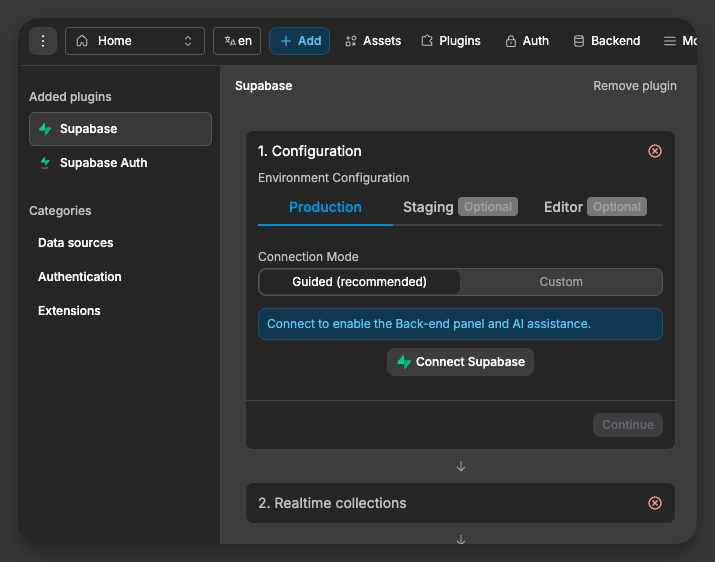Viewport: 715px width, 562px height.
Task: Select Custom connection mode
Action: coord(561,282)
